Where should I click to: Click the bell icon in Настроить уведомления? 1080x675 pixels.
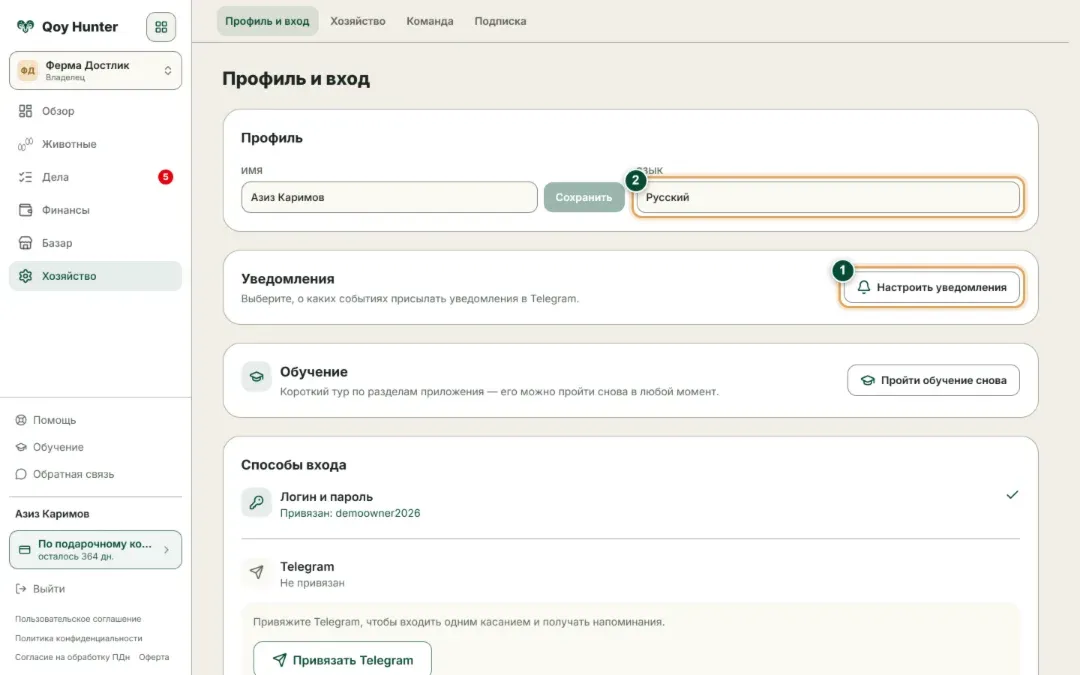pyautogui.click(x=864, y=287)
